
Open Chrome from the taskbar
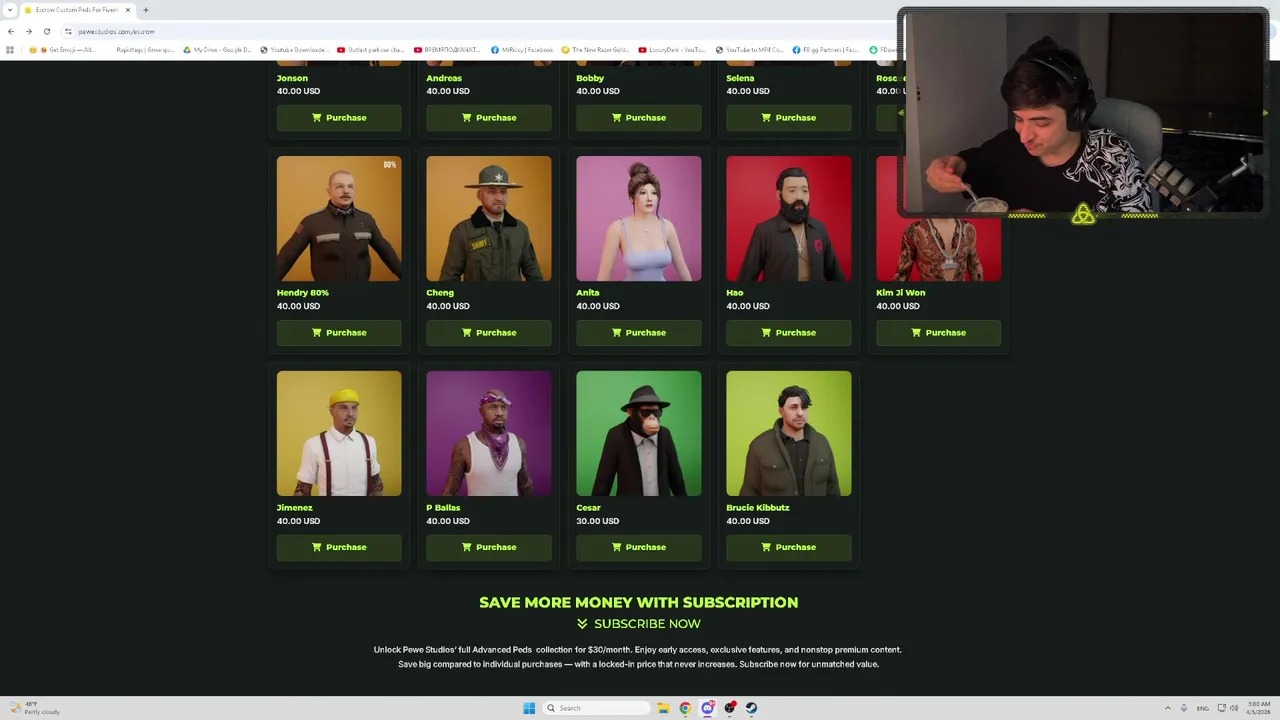point(685,708)
